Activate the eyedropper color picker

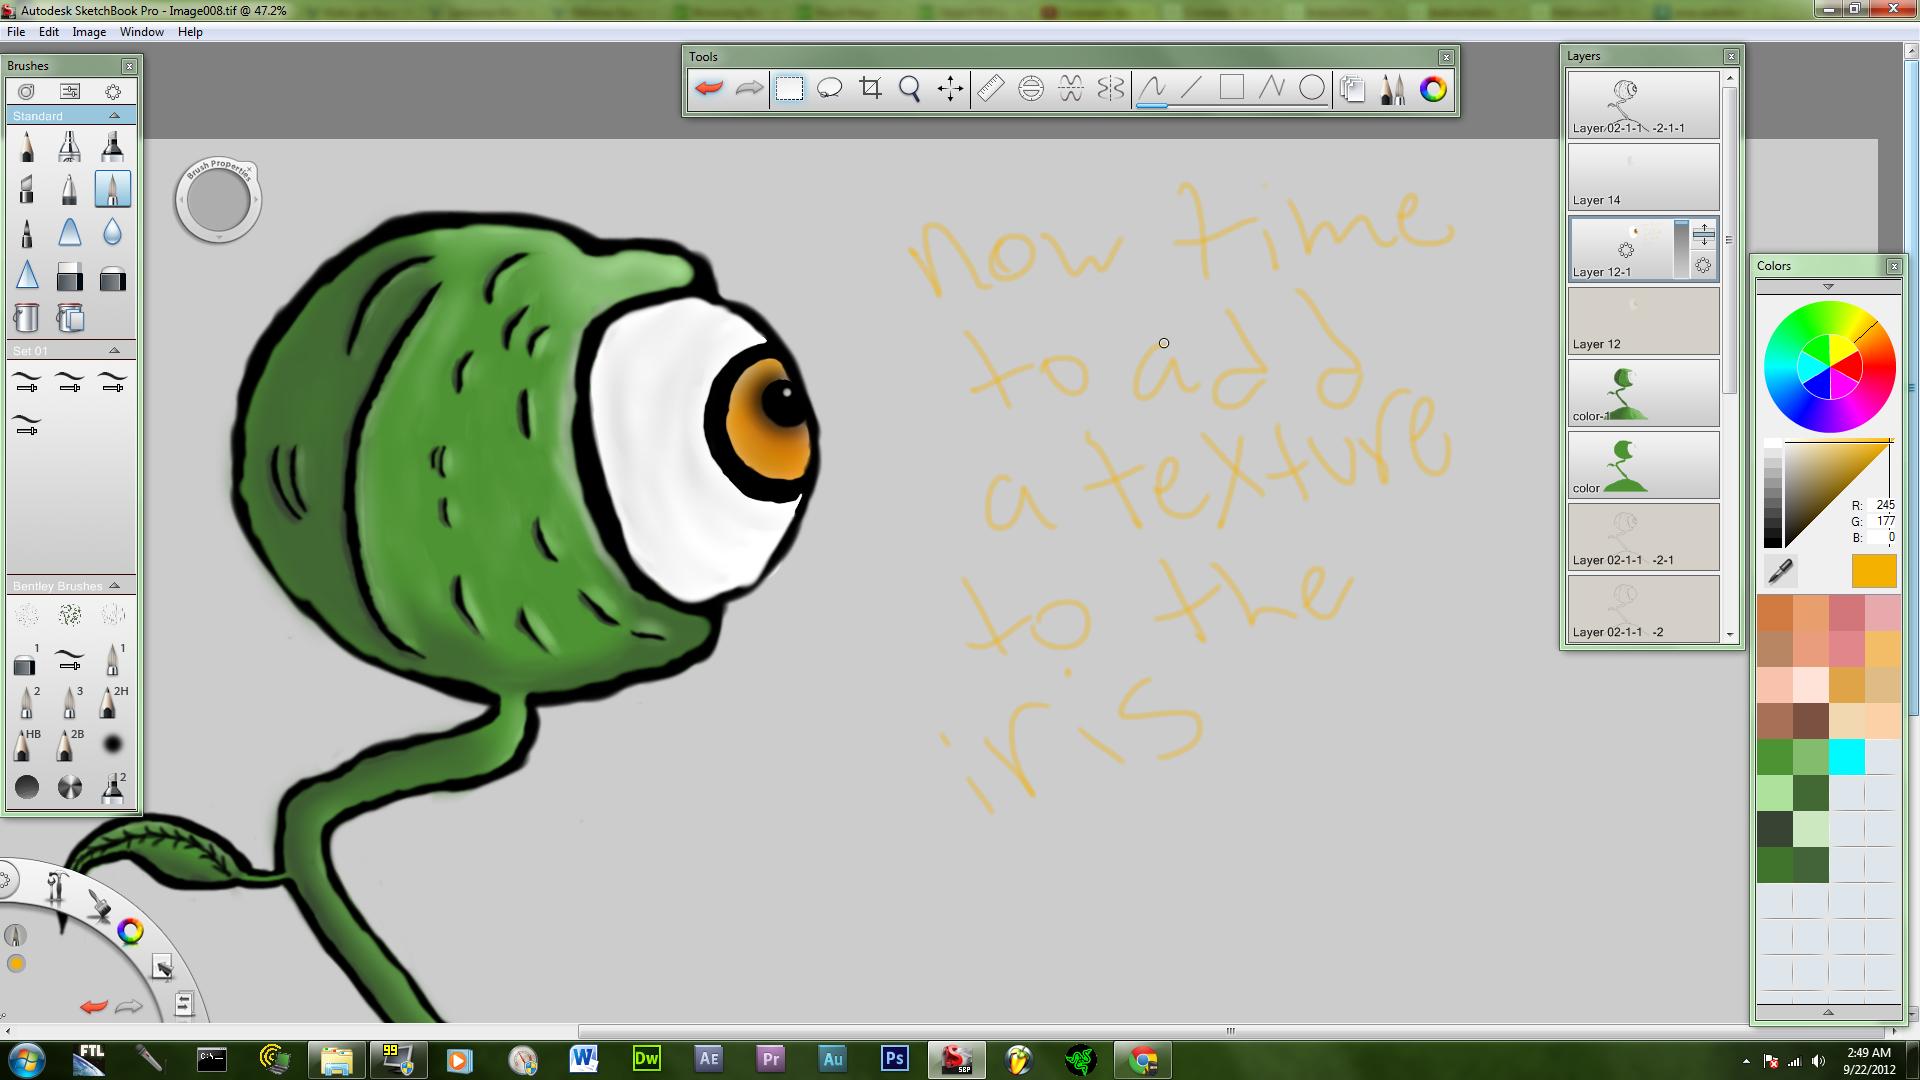coord(1781,571)
